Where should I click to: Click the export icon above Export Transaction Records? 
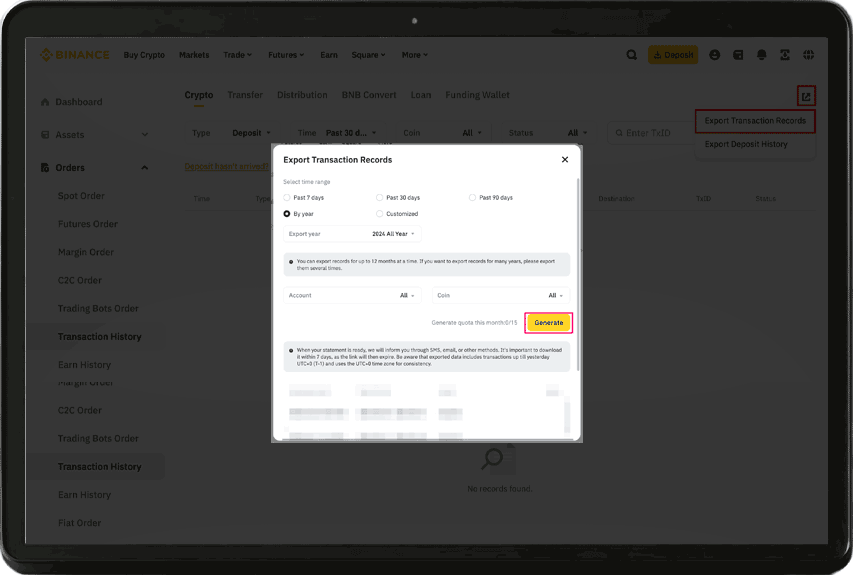tap(806, 96)
